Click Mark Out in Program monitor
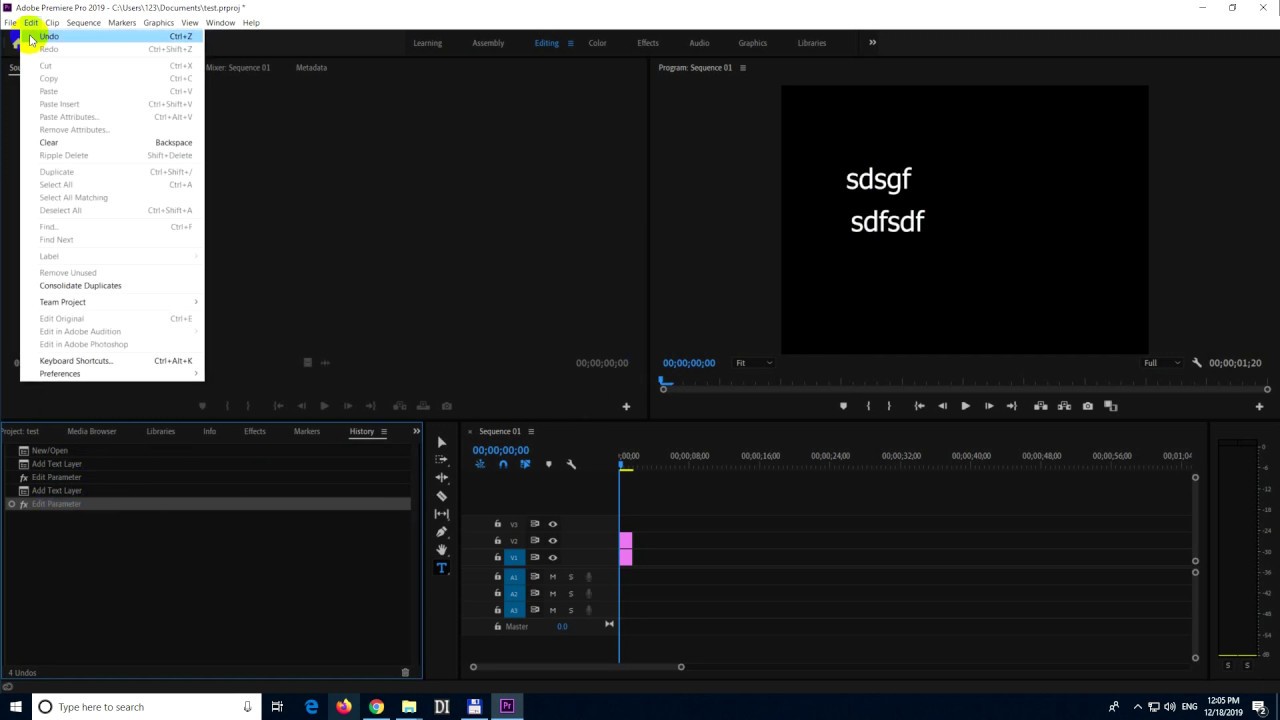 (889, 406)
